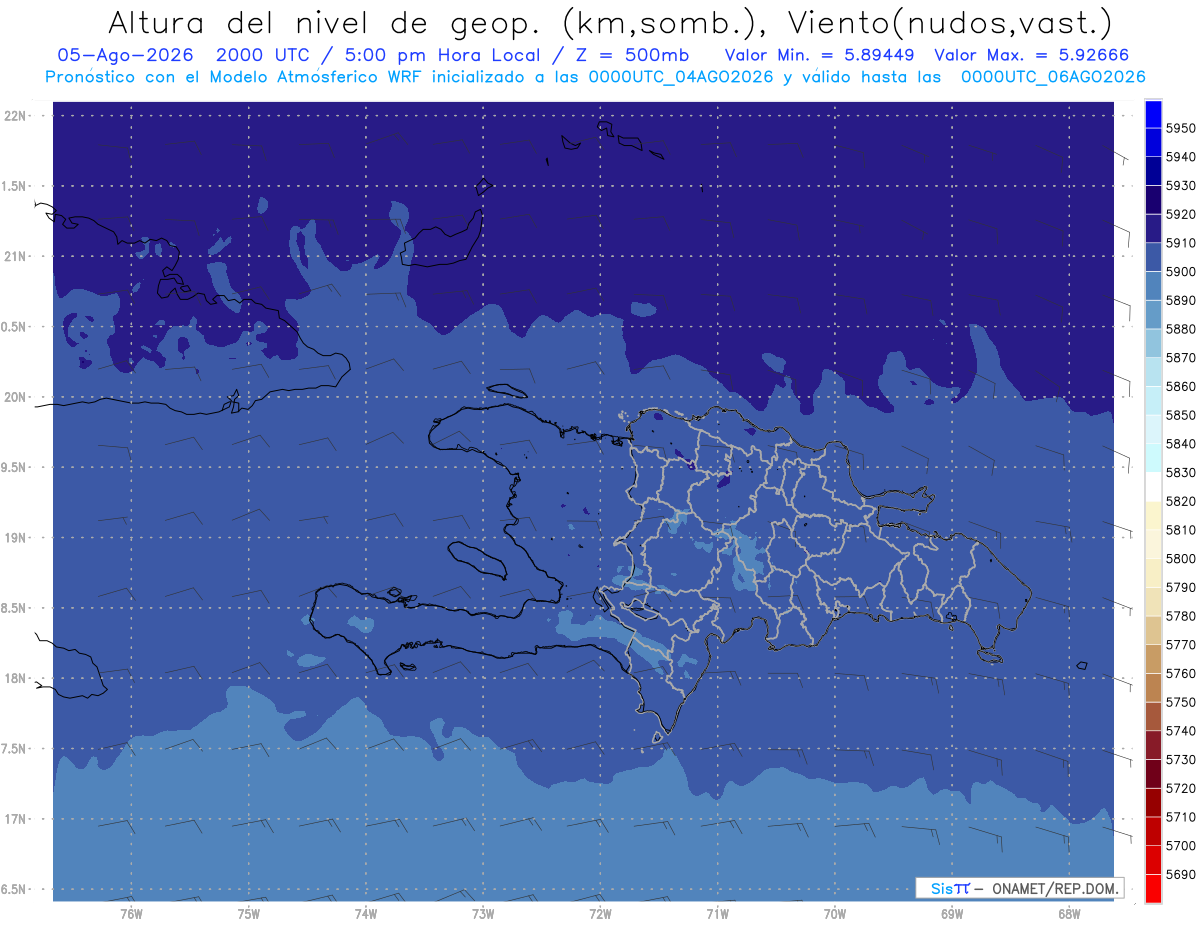Click the '5730' colorbar value

click(1180, 760)
